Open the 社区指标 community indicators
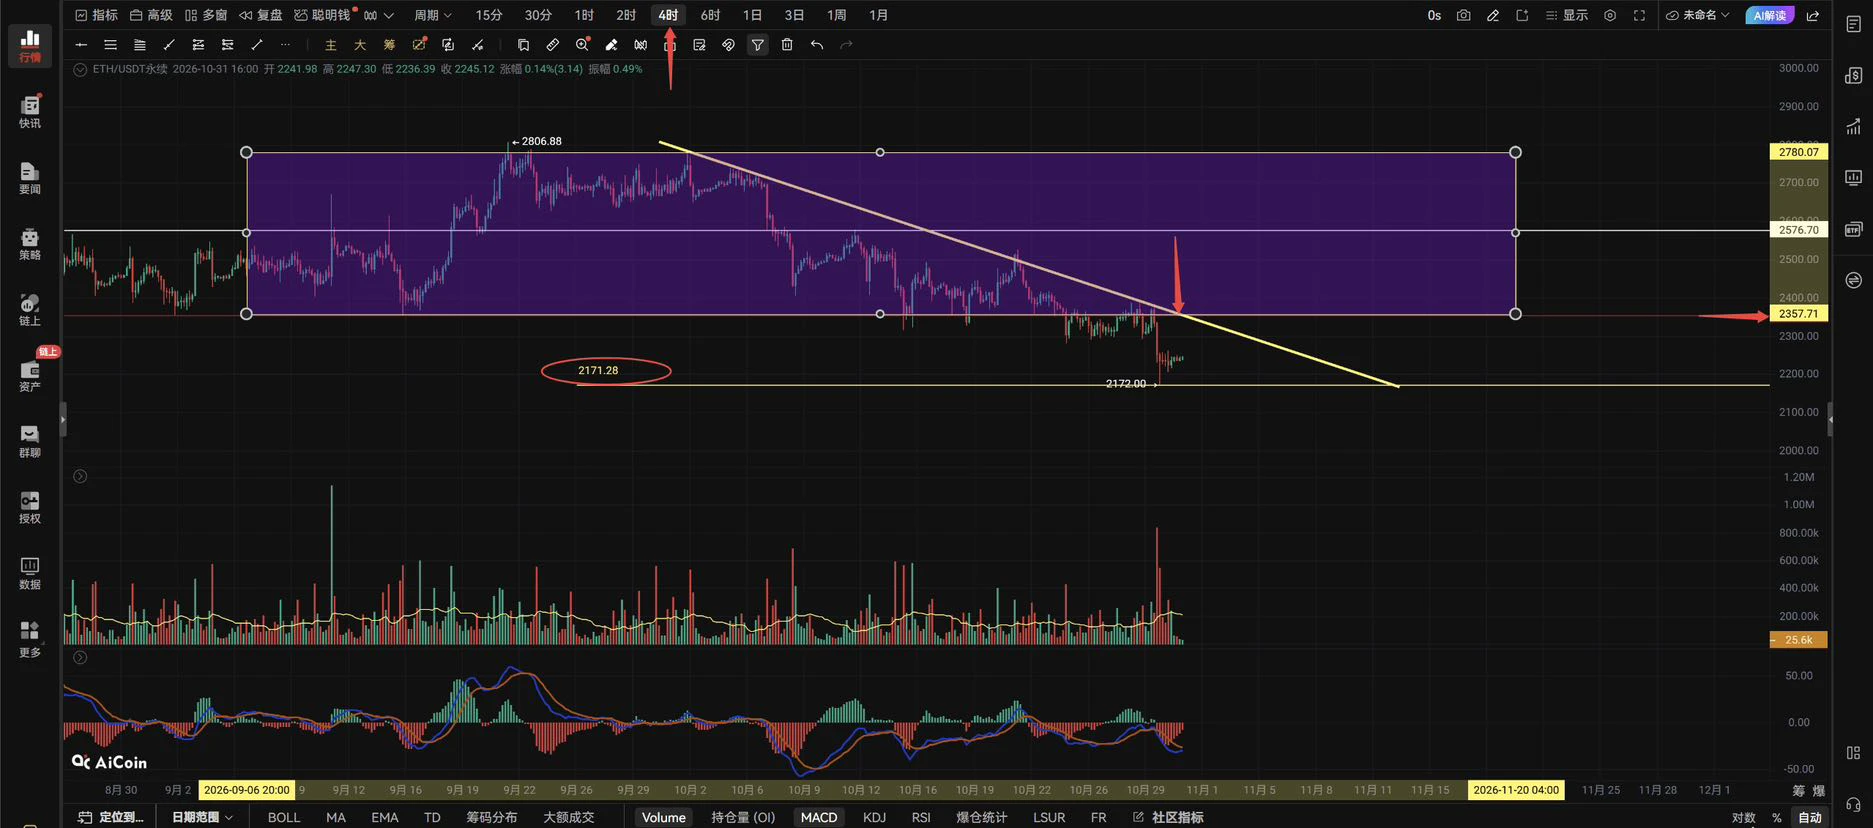 (x=1168, y=817)
